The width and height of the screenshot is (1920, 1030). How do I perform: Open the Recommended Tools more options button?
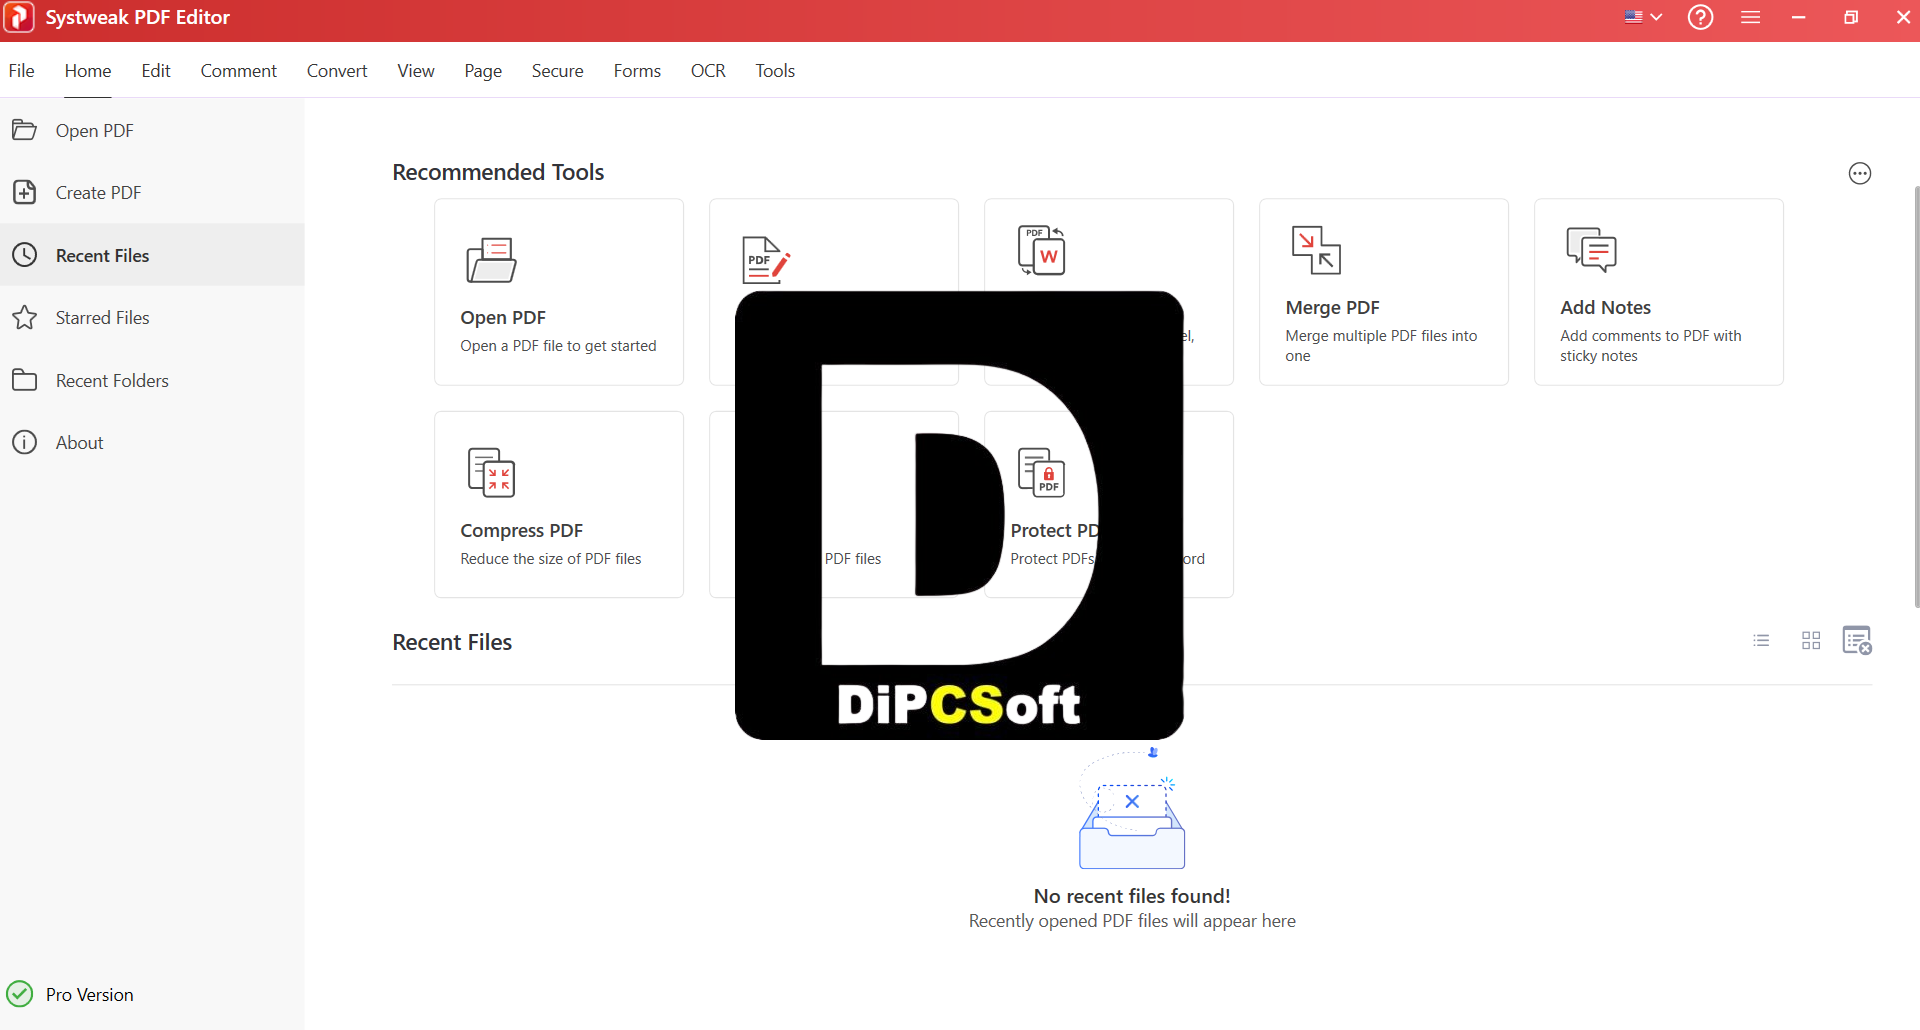(1859, 174)
